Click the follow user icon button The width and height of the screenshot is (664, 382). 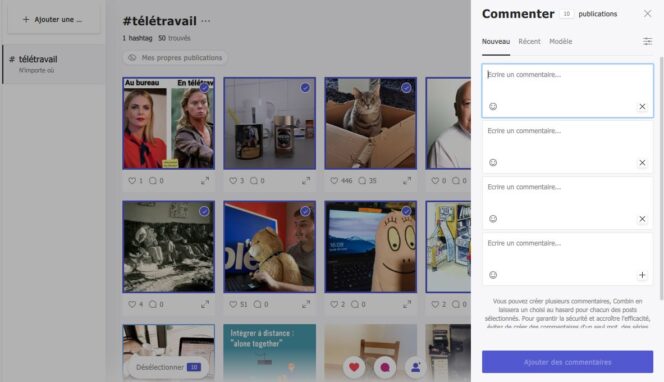[x=415, y=367]
